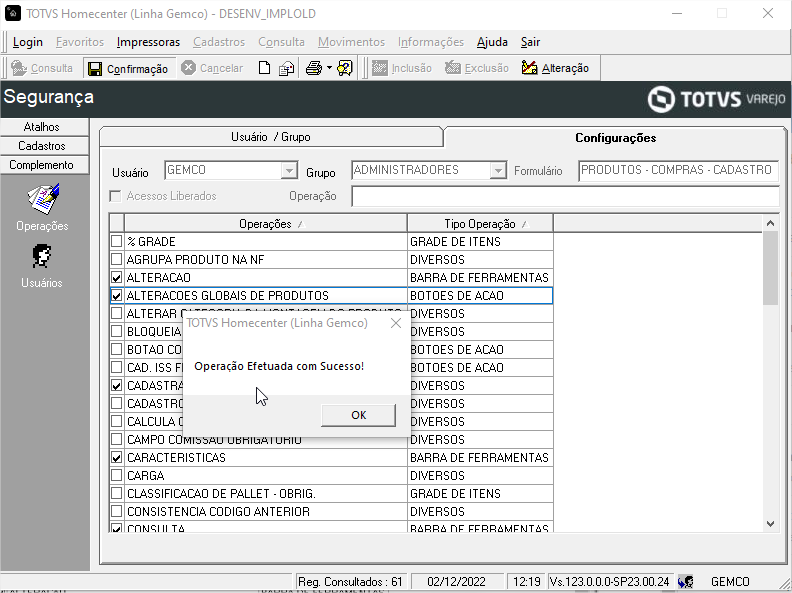Click the Reg. Consultados : 61 status
The image size is (792, 593).
(x=350, y=582)
